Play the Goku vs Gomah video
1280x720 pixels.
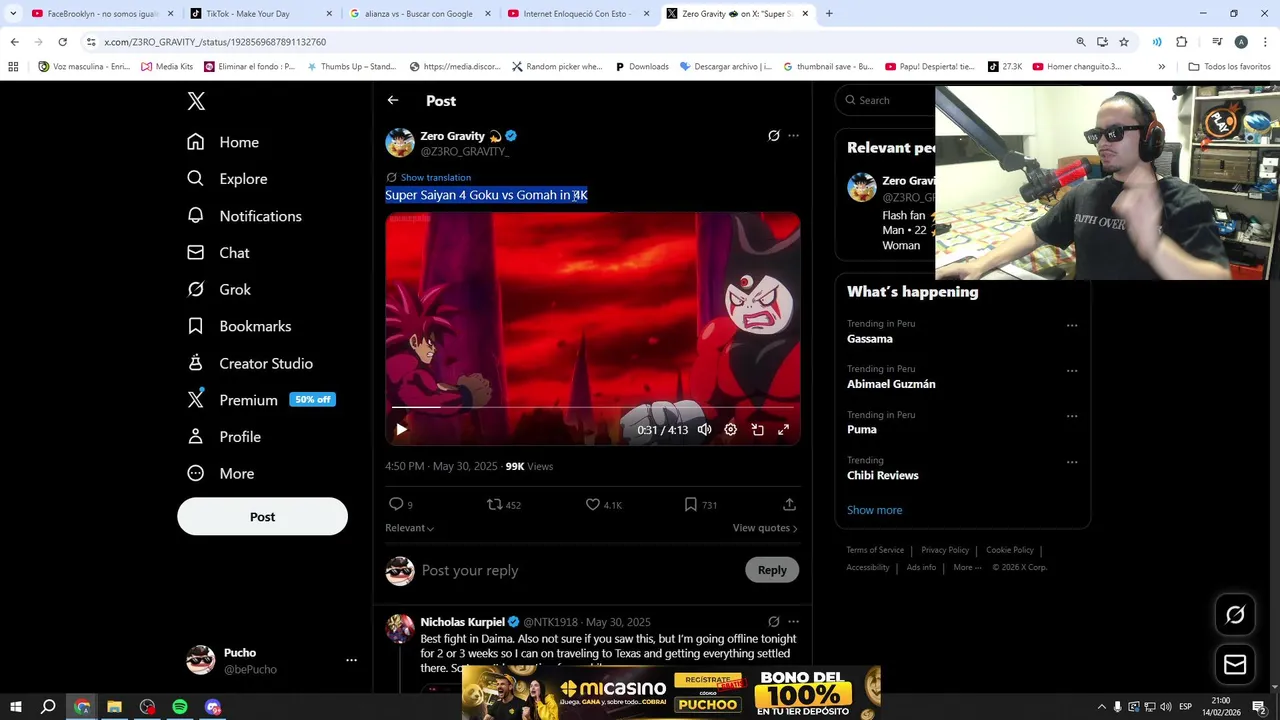point(401,430)
